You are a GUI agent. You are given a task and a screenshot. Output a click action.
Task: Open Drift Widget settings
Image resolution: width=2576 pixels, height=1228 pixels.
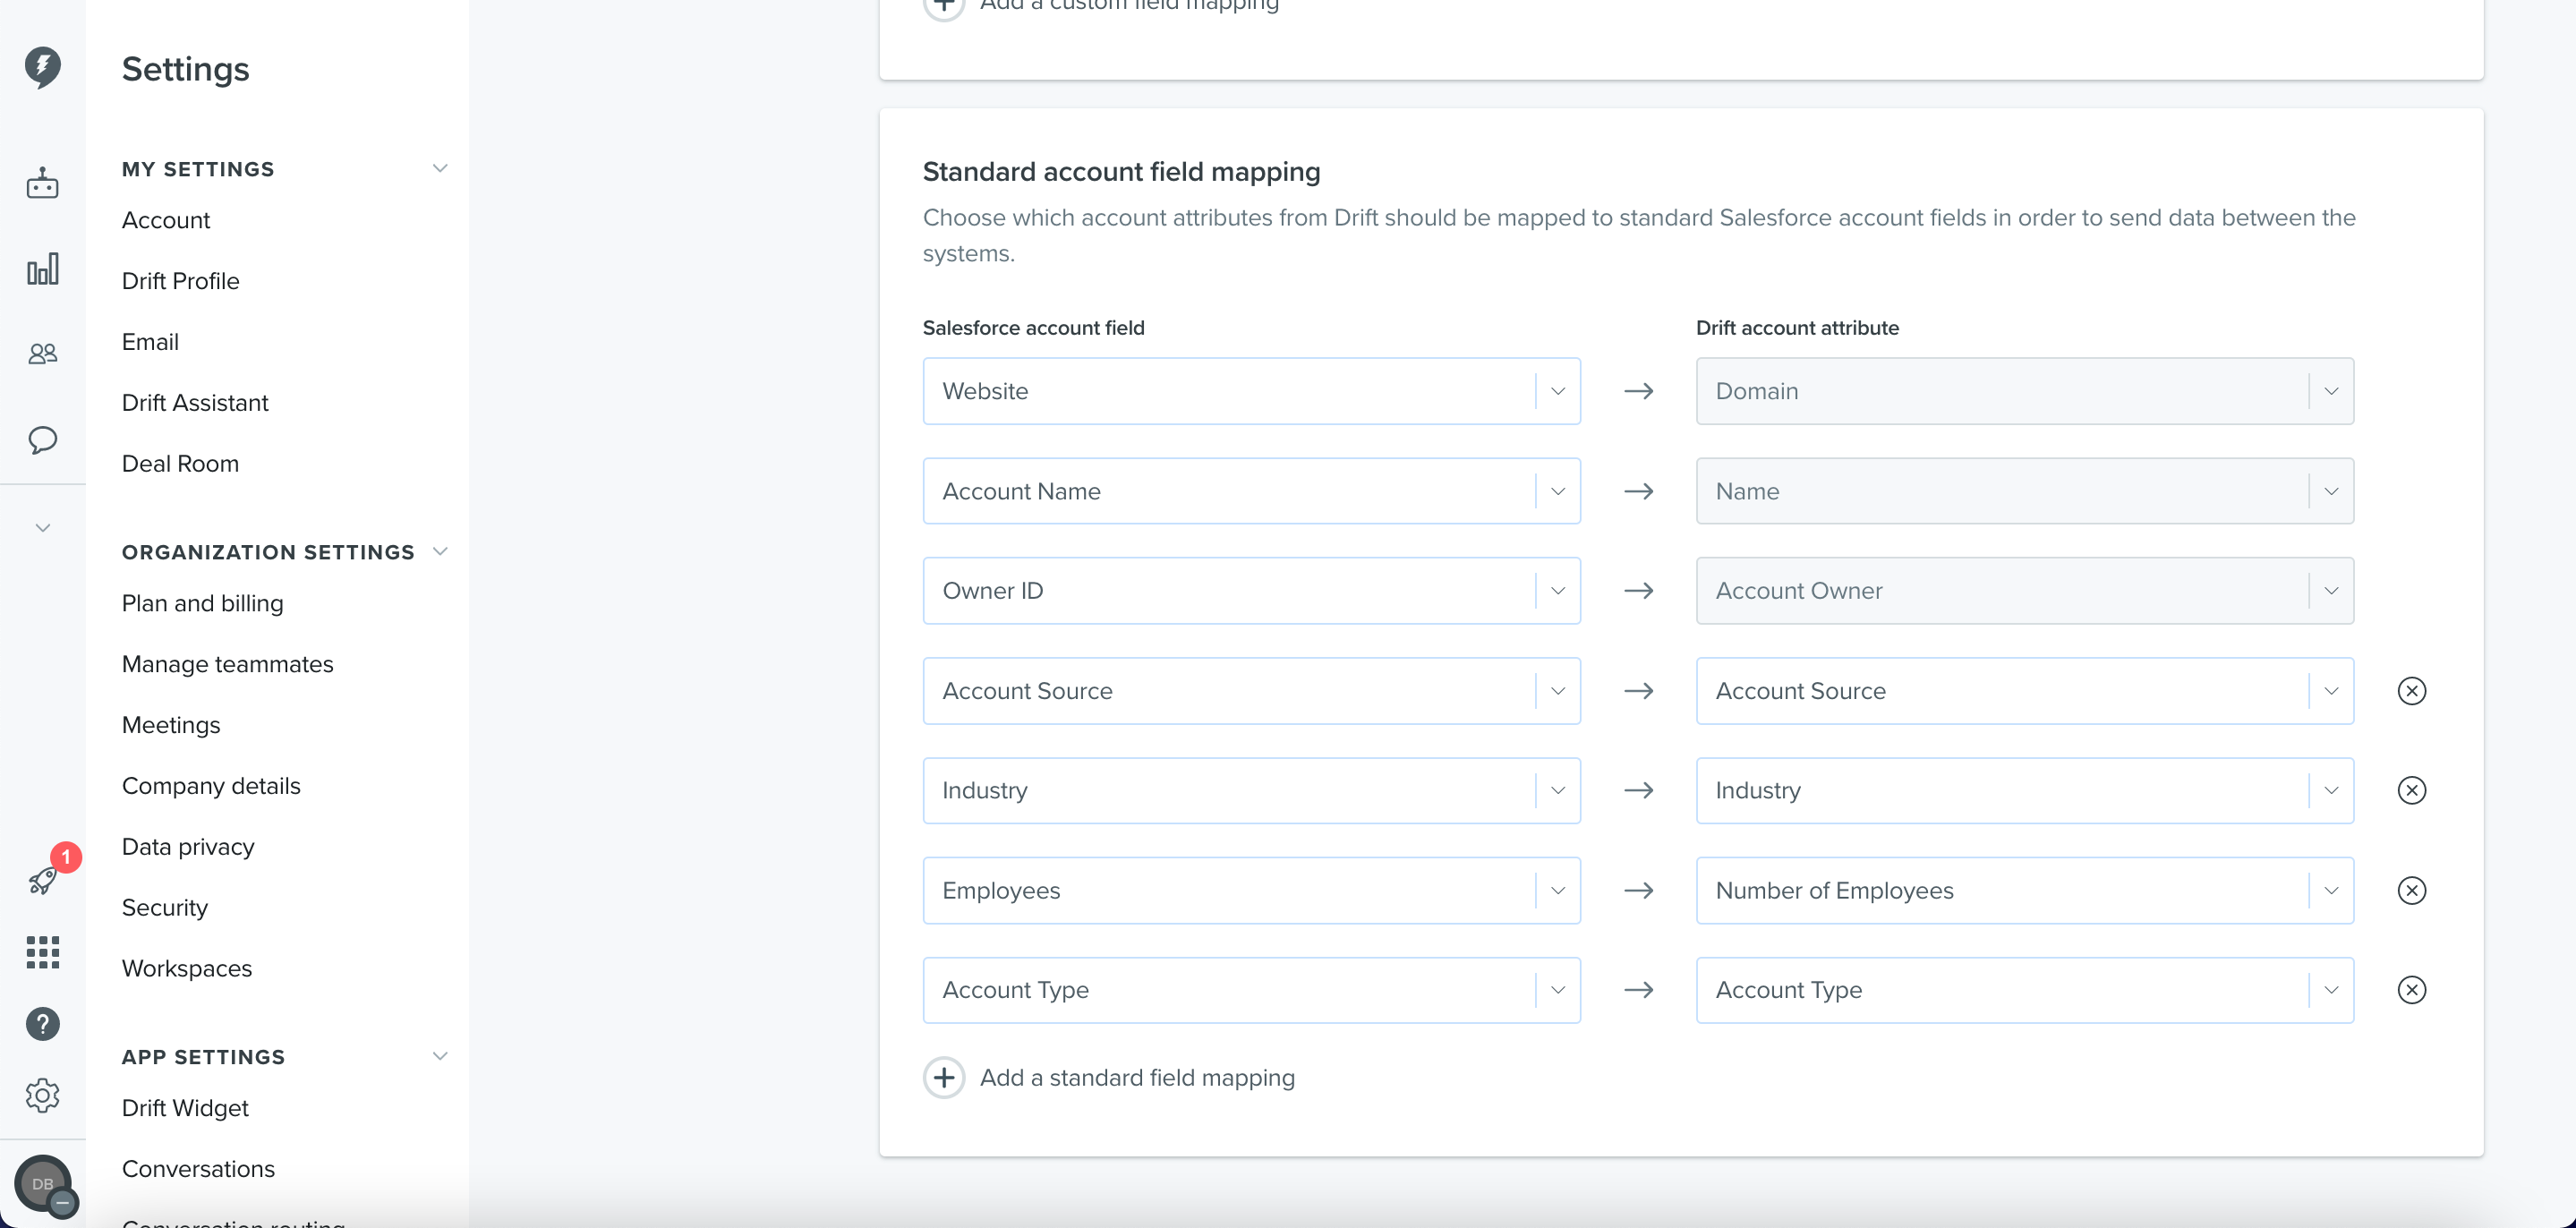click(185, 1108)
